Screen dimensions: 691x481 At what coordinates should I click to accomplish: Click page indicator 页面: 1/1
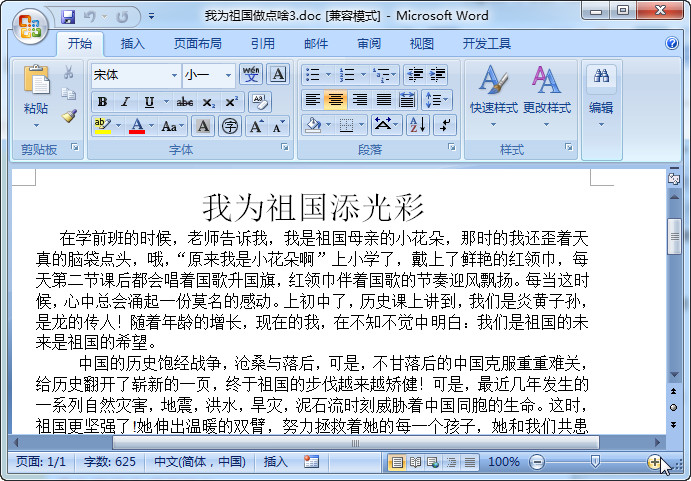(41, 462)
